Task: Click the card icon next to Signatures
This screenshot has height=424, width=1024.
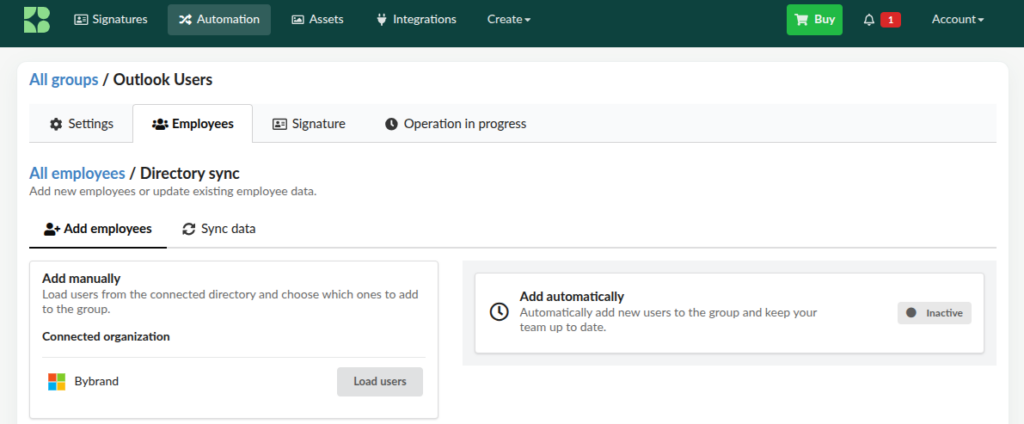Action: 81,20
